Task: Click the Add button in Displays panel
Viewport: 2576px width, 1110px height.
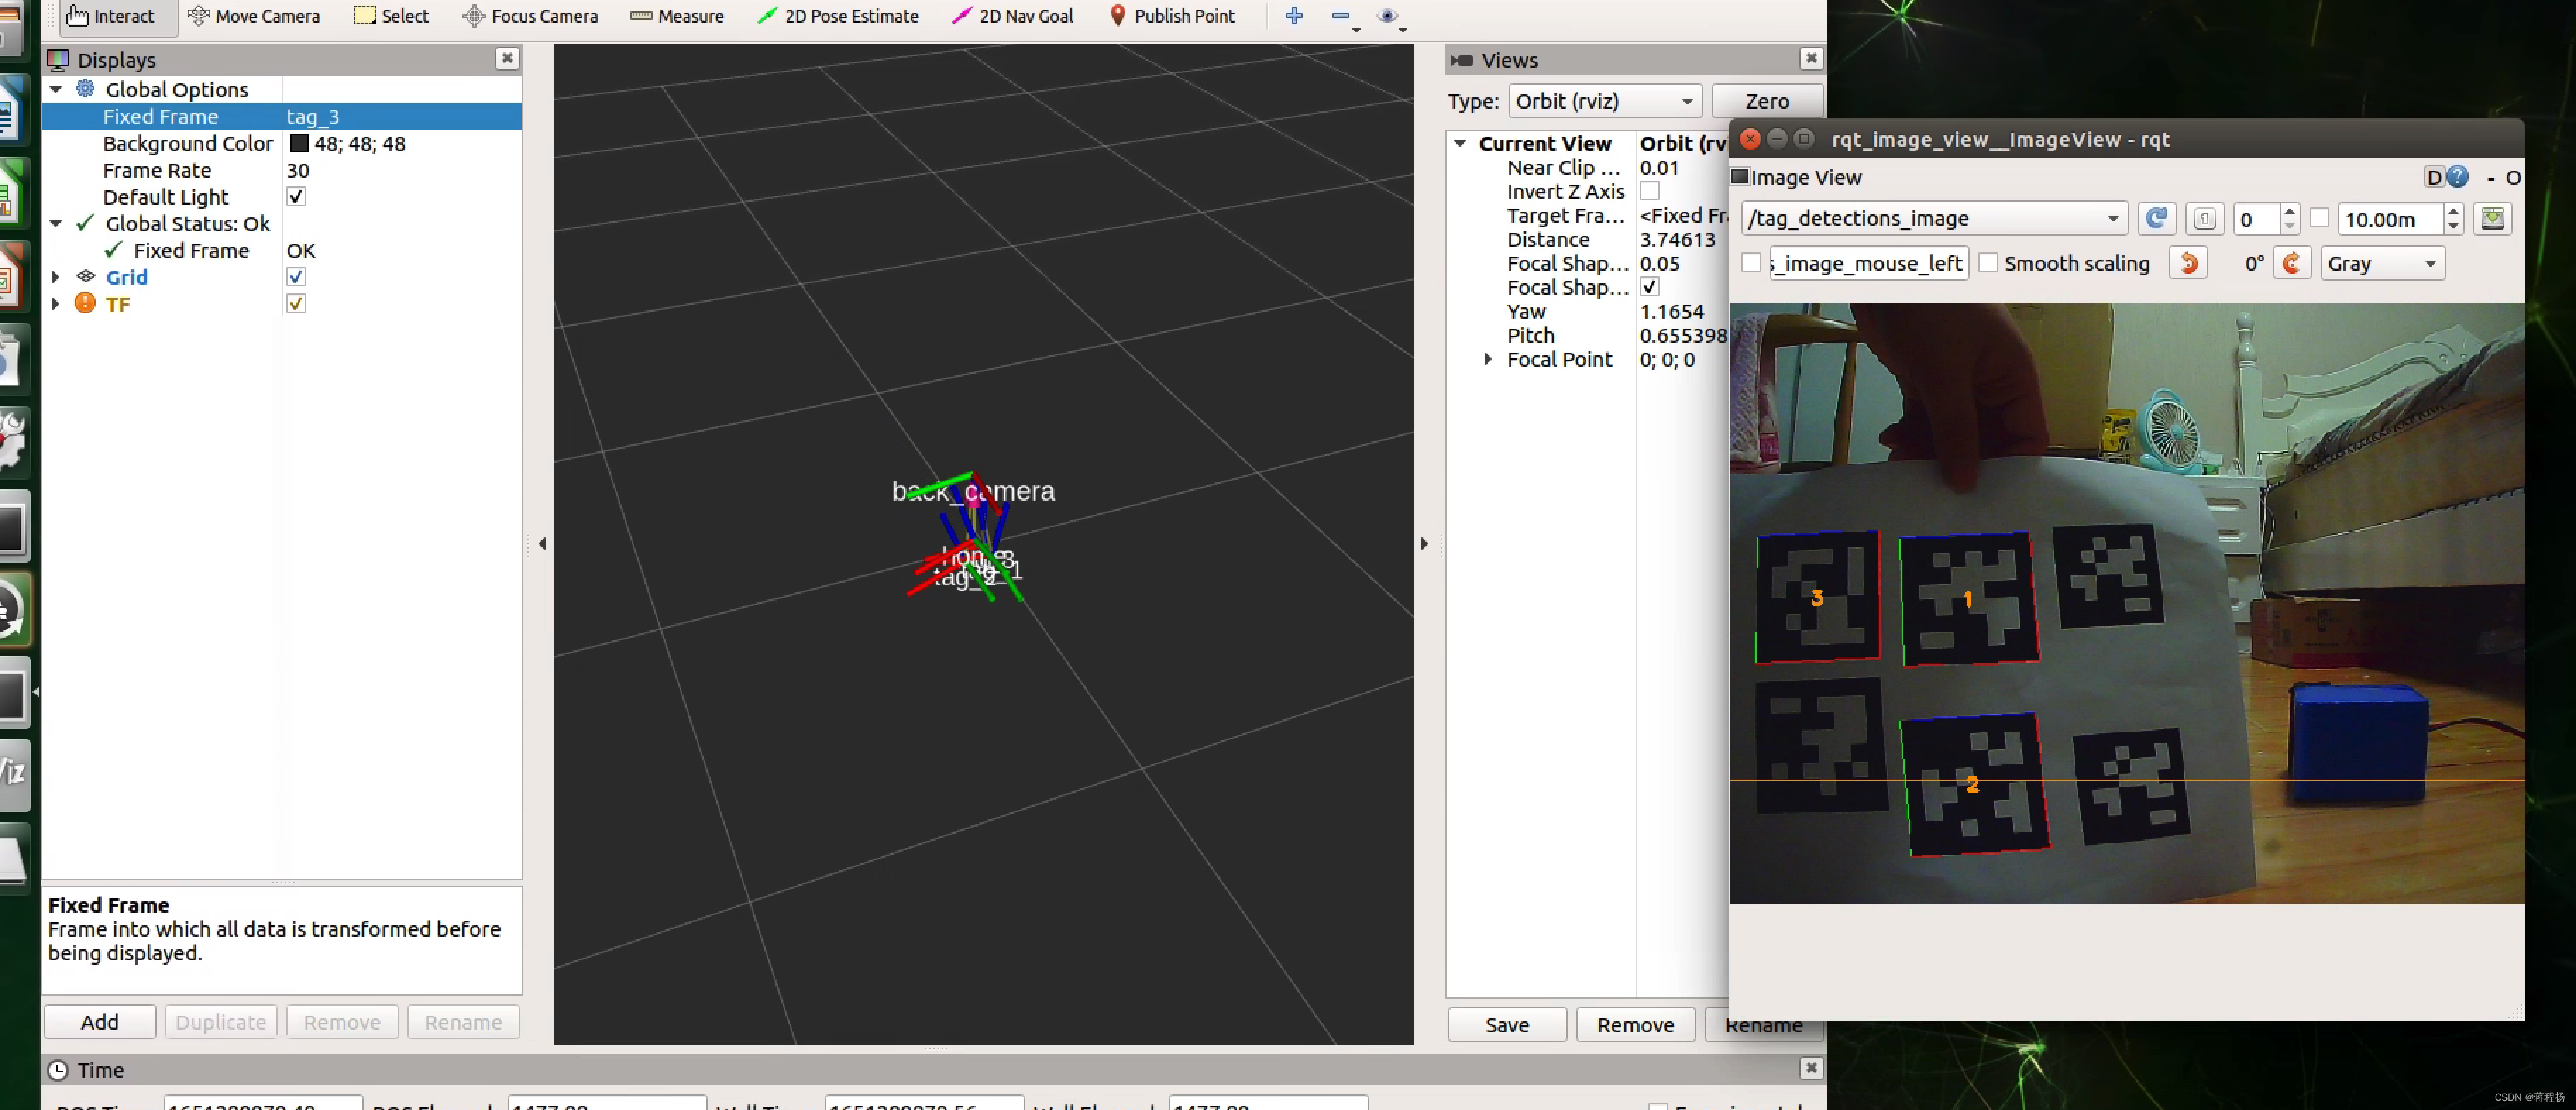Action: point(100,1021)
